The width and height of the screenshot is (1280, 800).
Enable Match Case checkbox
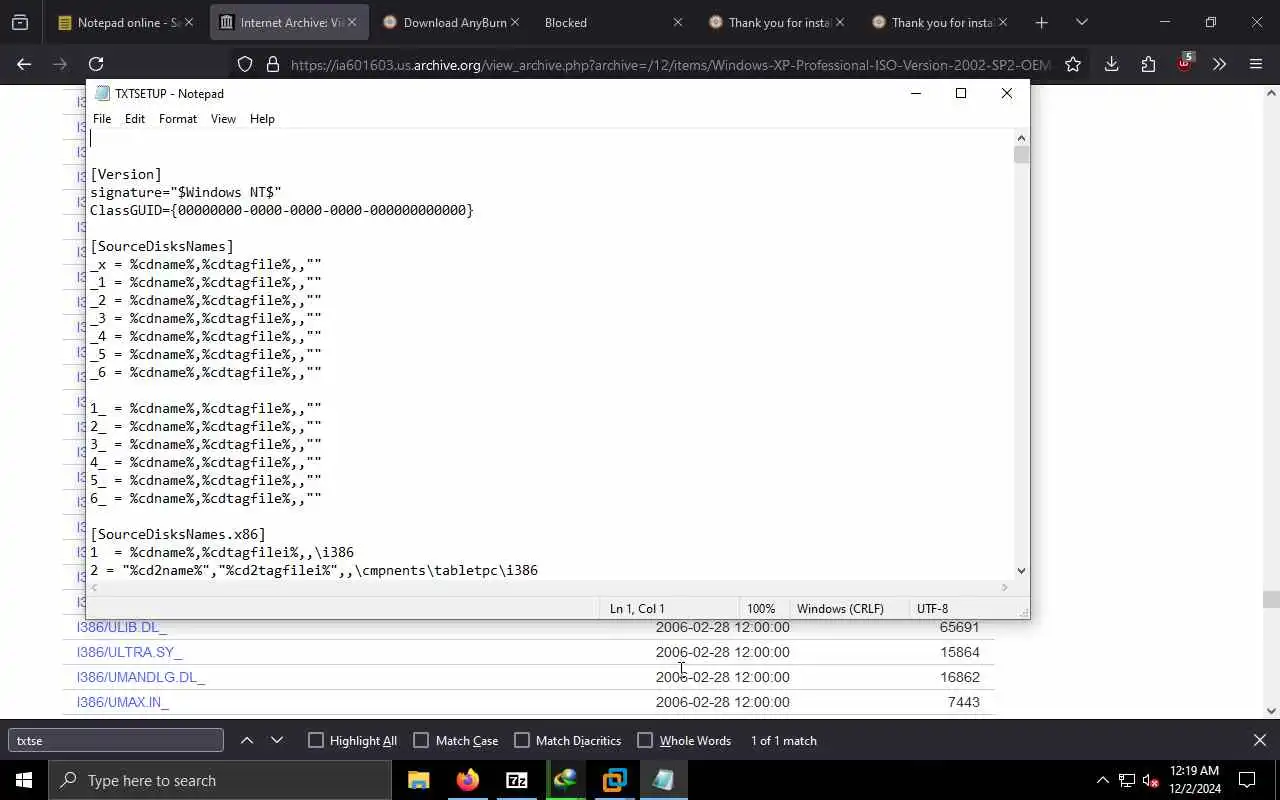(421, 740)
